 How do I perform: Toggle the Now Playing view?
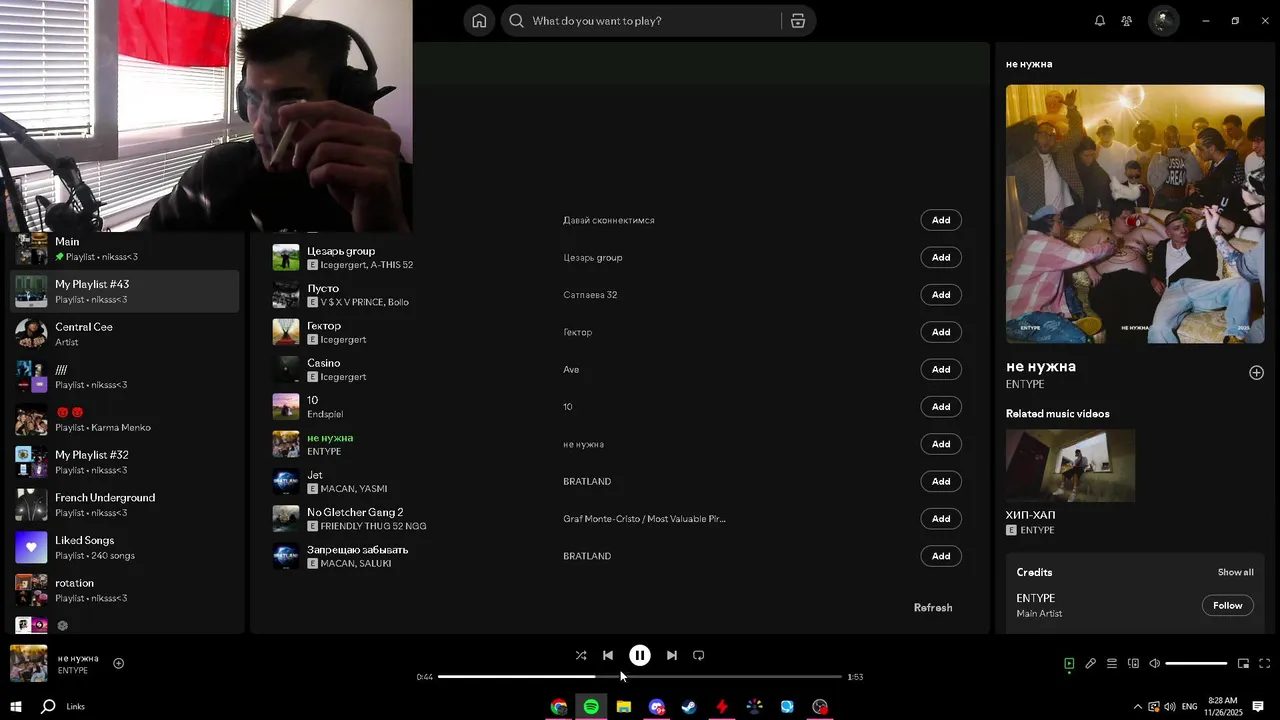click(1069, 664)
